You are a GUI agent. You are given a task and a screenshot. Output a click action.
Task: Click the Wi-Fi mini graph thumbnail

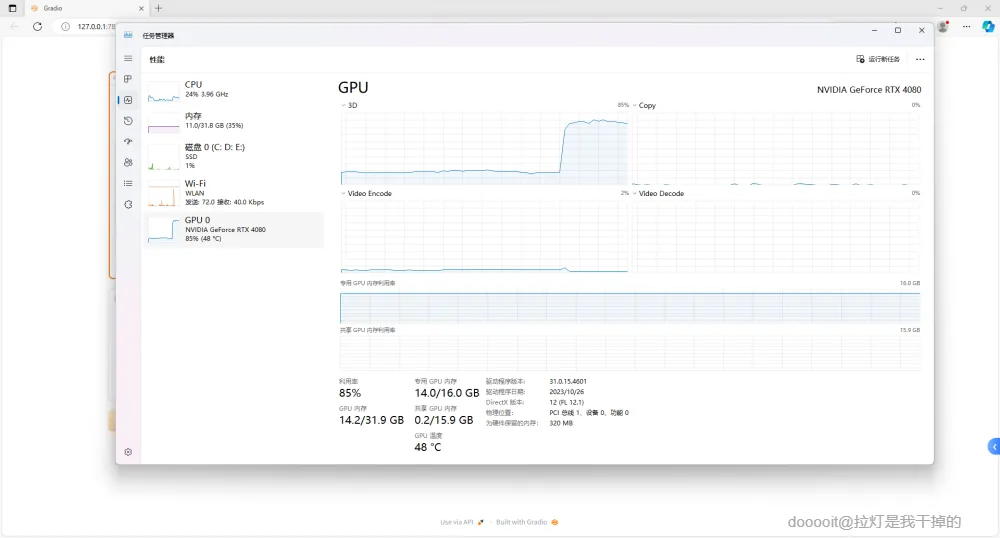tap(163, 194)
